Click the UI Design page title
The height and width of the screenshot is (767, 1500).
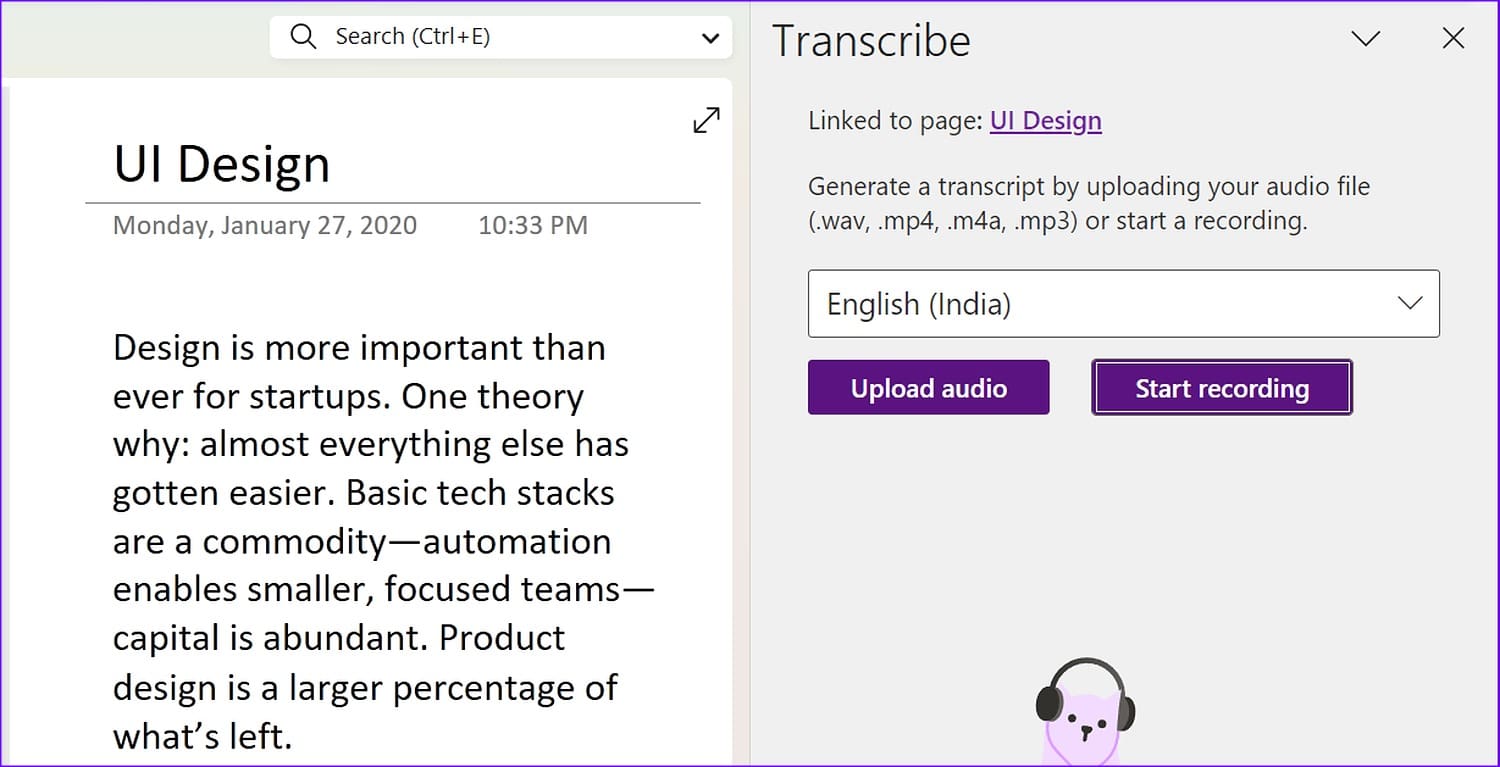pos(221,165)
